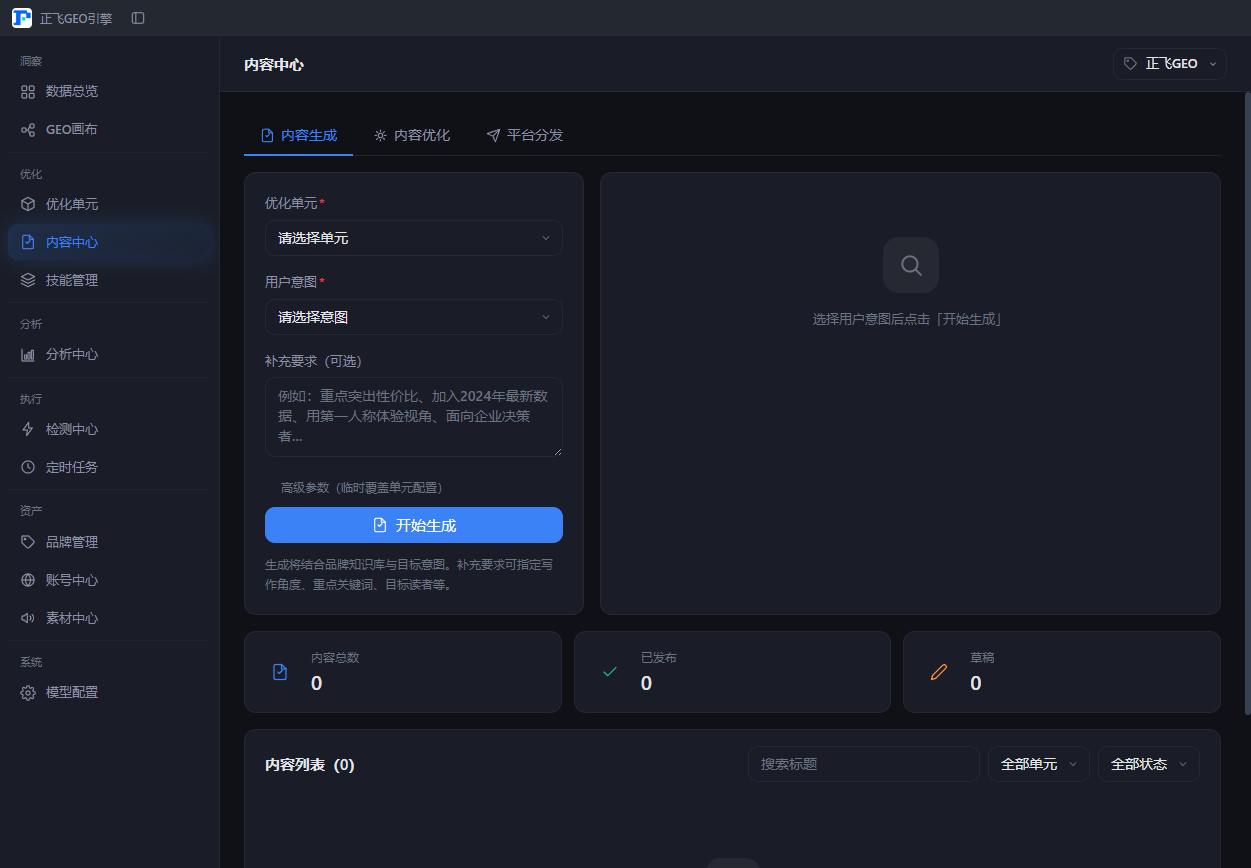Screen dimensions: 1251x868
Task: Click the 素材中心 speaker icon
Action: point(28,618)
